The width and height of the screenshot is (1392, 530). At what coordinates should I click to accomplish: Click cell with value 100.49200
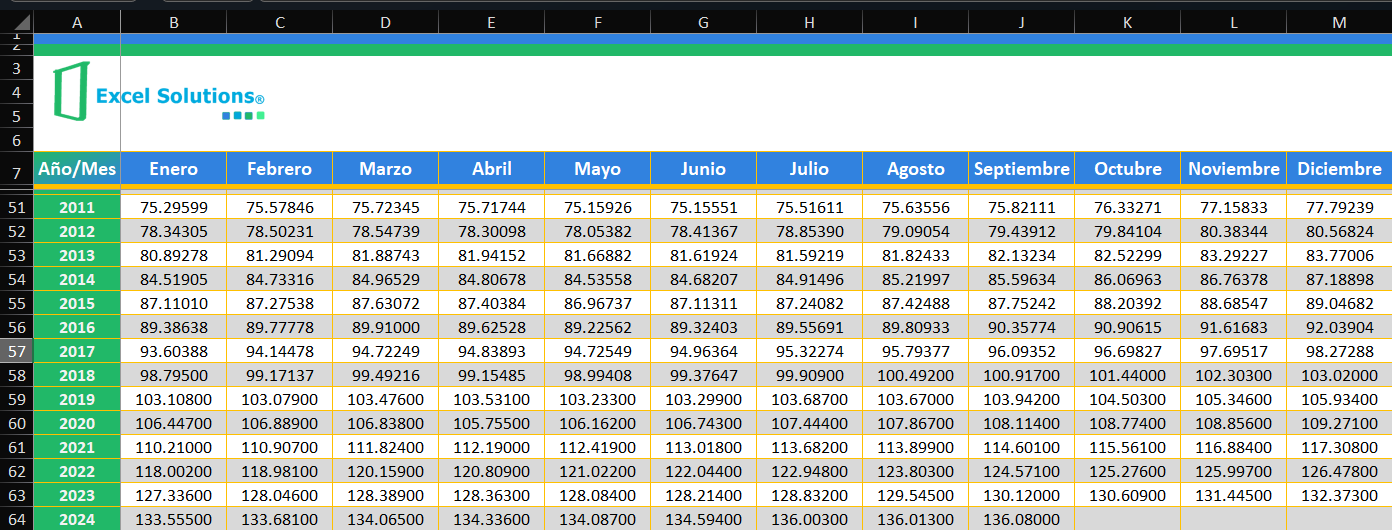pyautogui.click(x=916, y=375)
